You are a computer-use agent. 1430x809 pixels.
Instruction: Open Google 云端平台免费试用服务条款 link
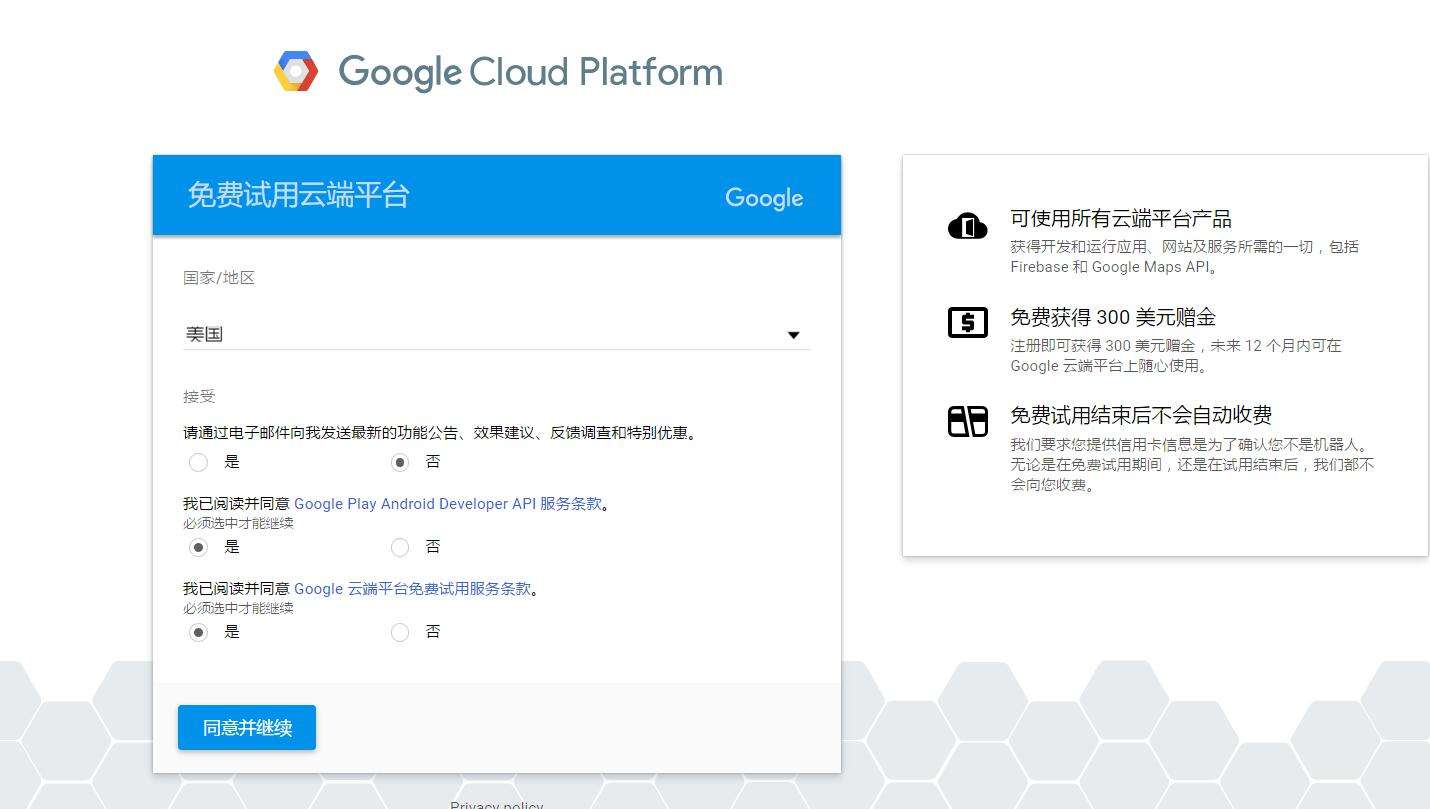[x=413, y=589]
